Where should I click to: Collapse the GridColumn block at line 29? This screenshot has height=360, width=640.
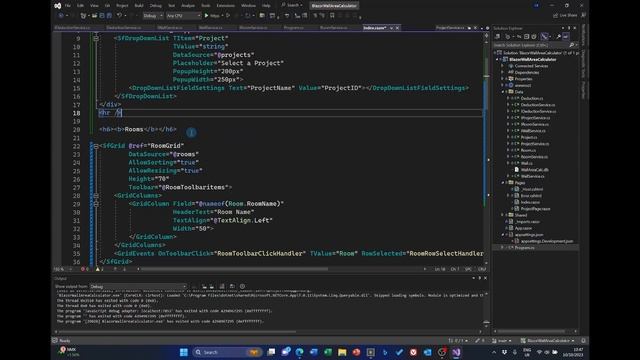[x=96, y=204]
